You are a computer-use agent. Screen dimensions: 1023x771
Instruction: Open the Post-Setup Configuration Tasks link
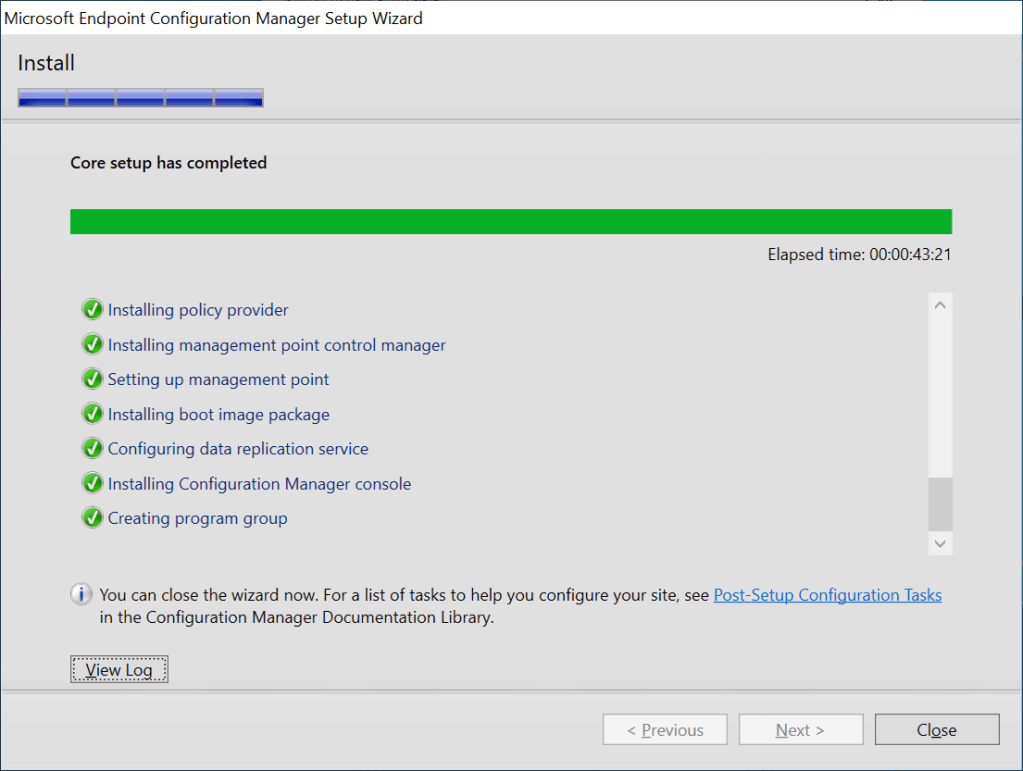[827, 595]
